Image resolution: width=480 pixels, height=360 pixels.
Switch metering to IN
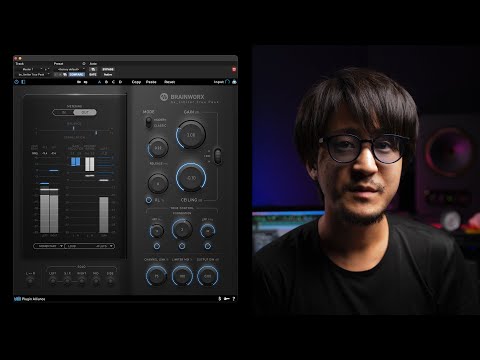tap(64, 112)
